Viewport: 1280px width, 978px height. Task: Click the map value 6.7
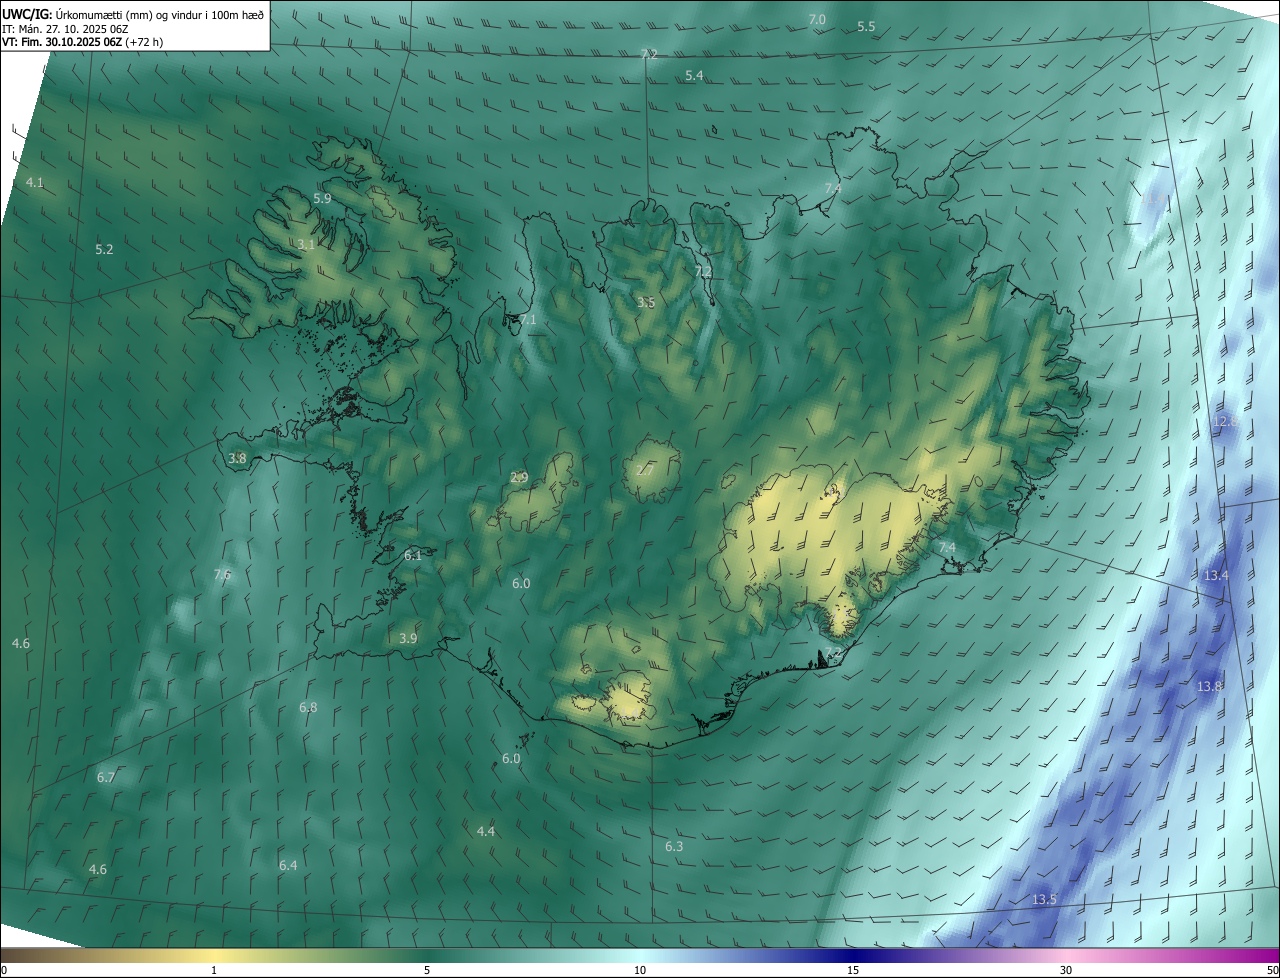(106, 778)
